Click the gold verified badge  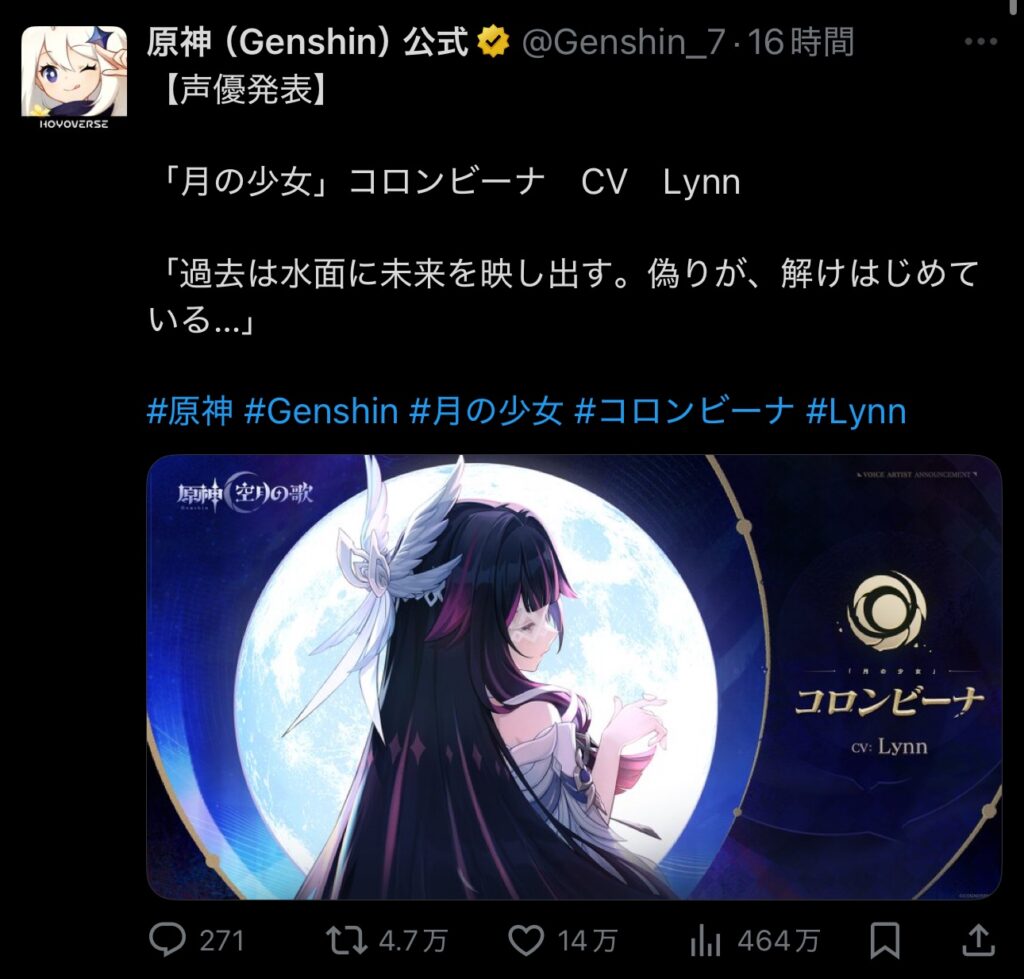point(494,42)
